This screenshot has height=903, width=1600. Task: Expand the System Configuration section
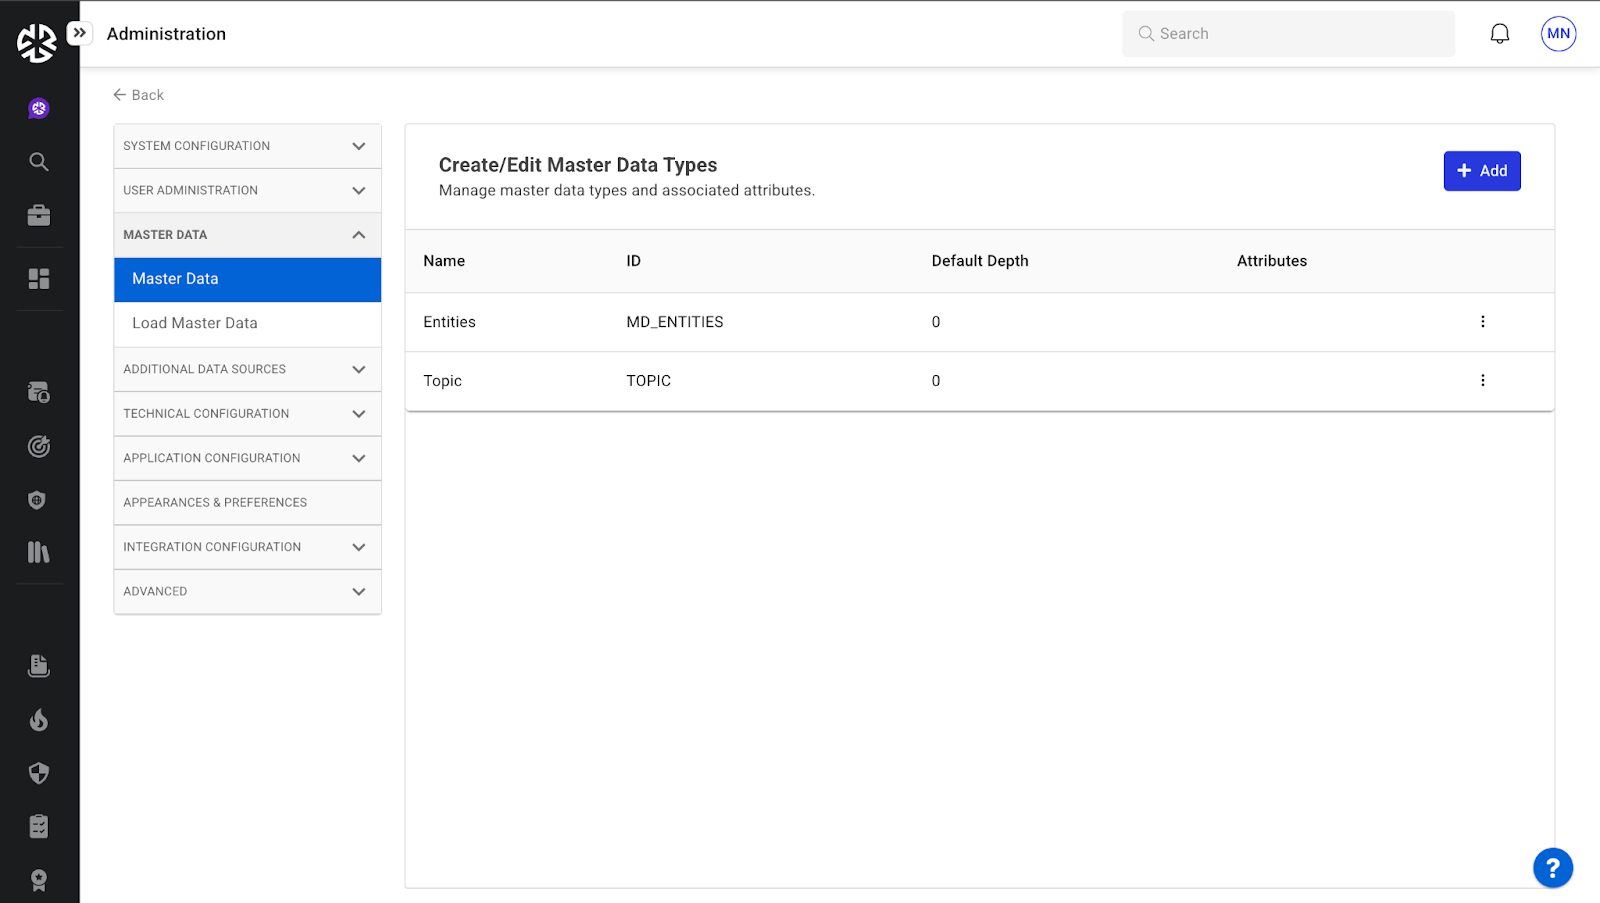247,146
